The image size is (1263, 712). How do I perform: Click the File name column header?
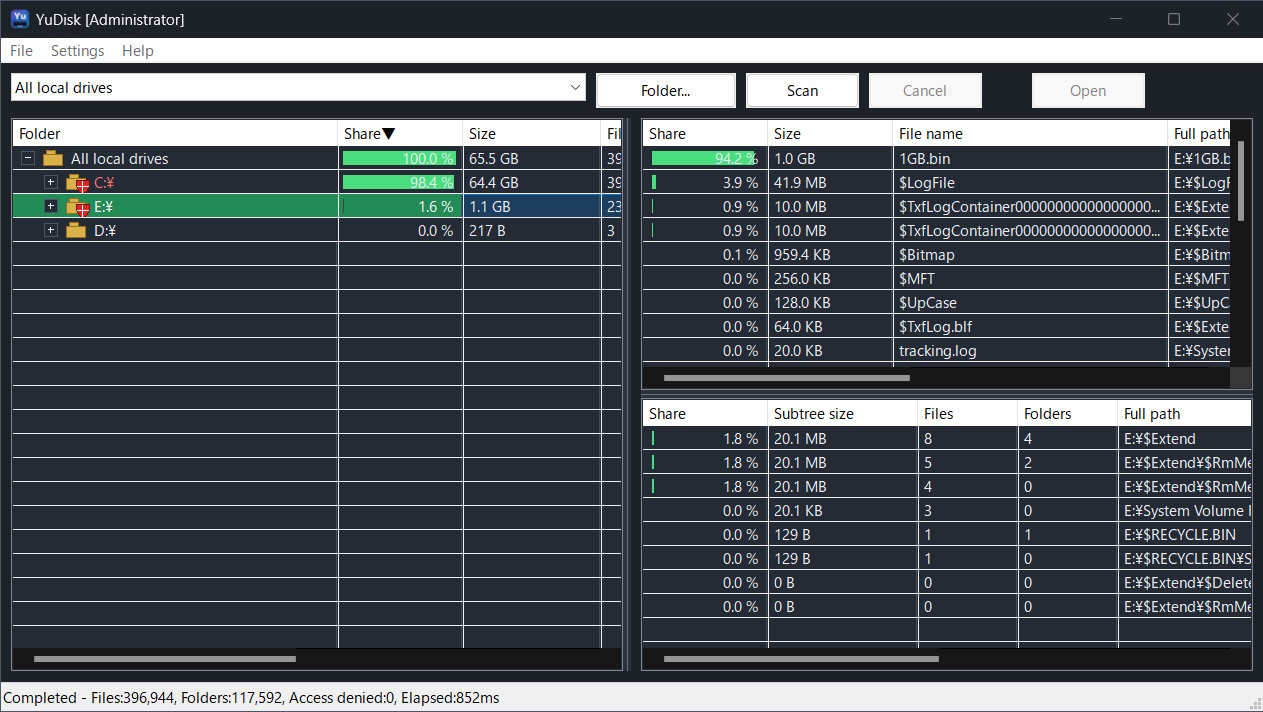pyautogui.click(x=1030, y=133)
